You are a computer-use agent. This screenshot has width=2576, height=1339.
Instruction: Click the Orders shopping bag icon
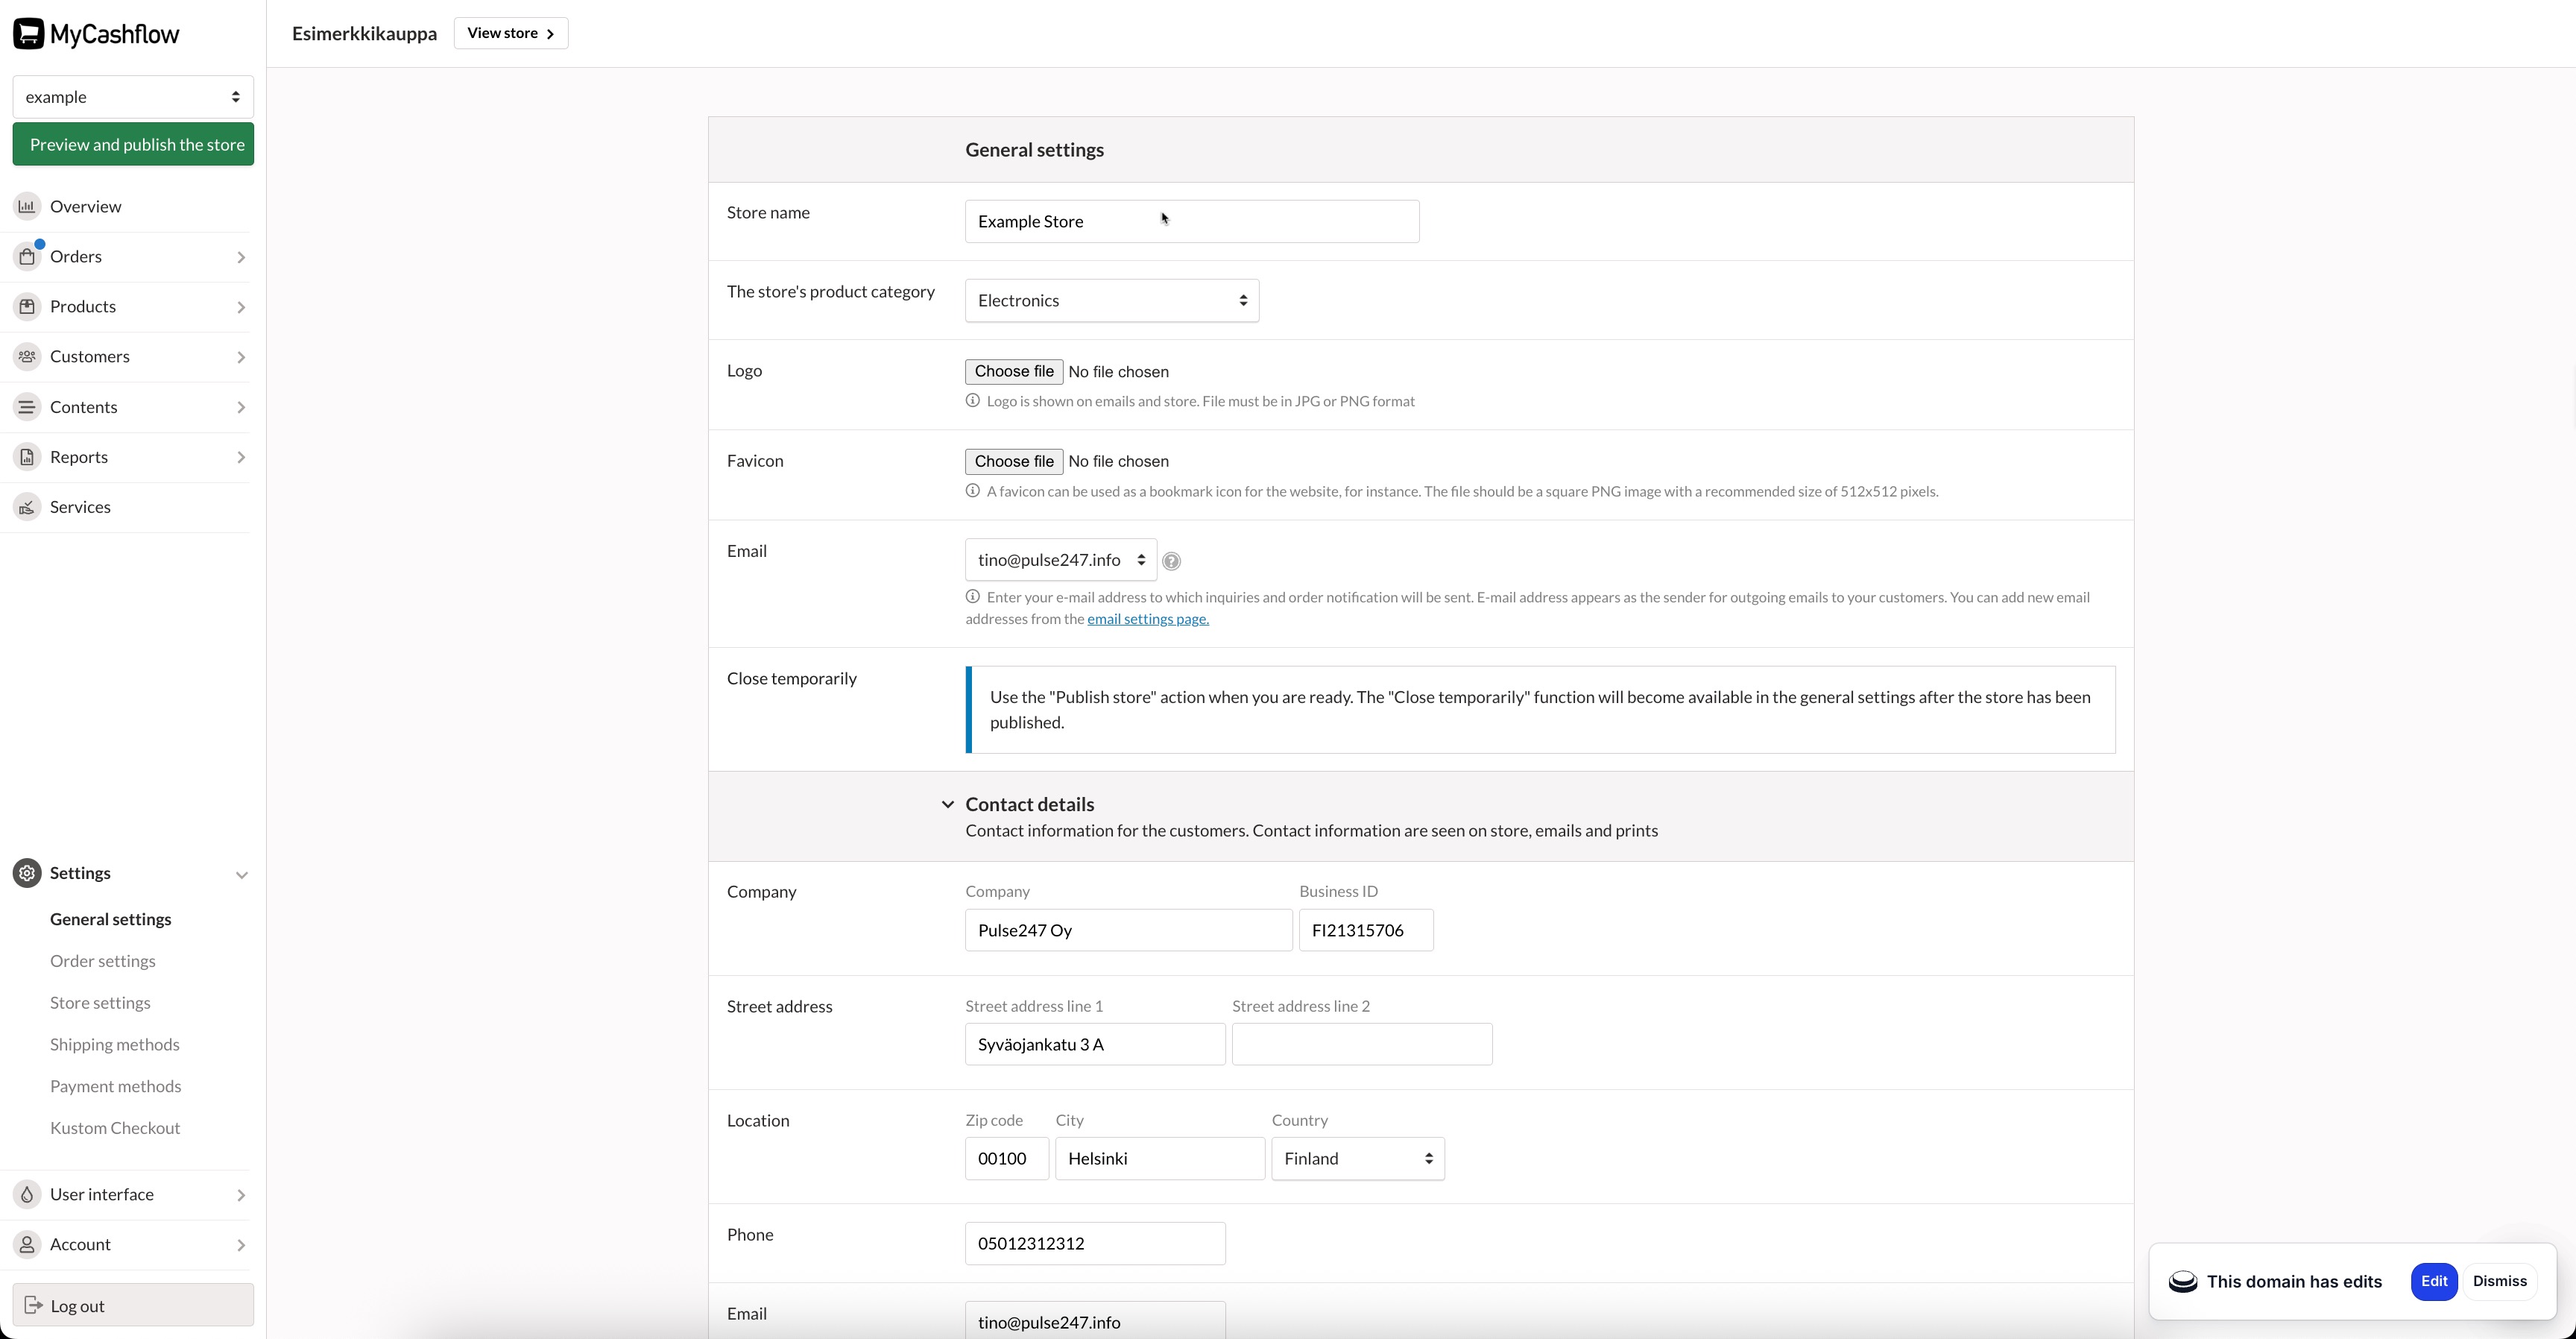27,257
